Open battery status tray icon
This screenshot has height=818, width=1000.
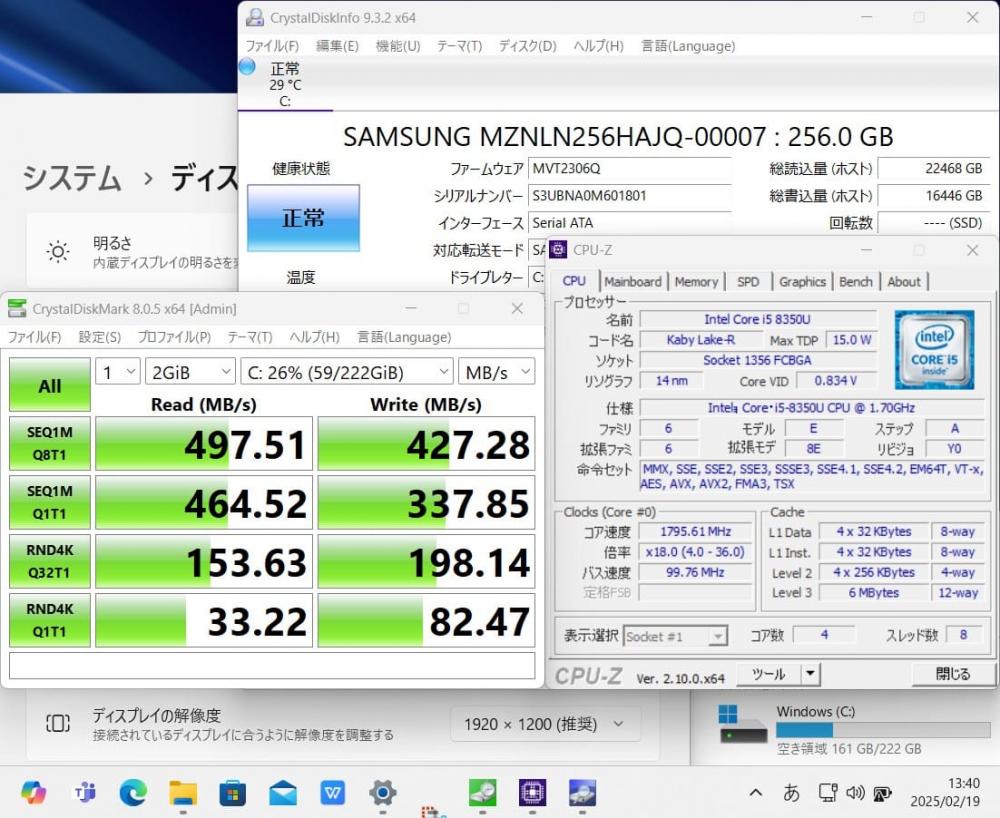pyautogui.click(x=882, y=793)
